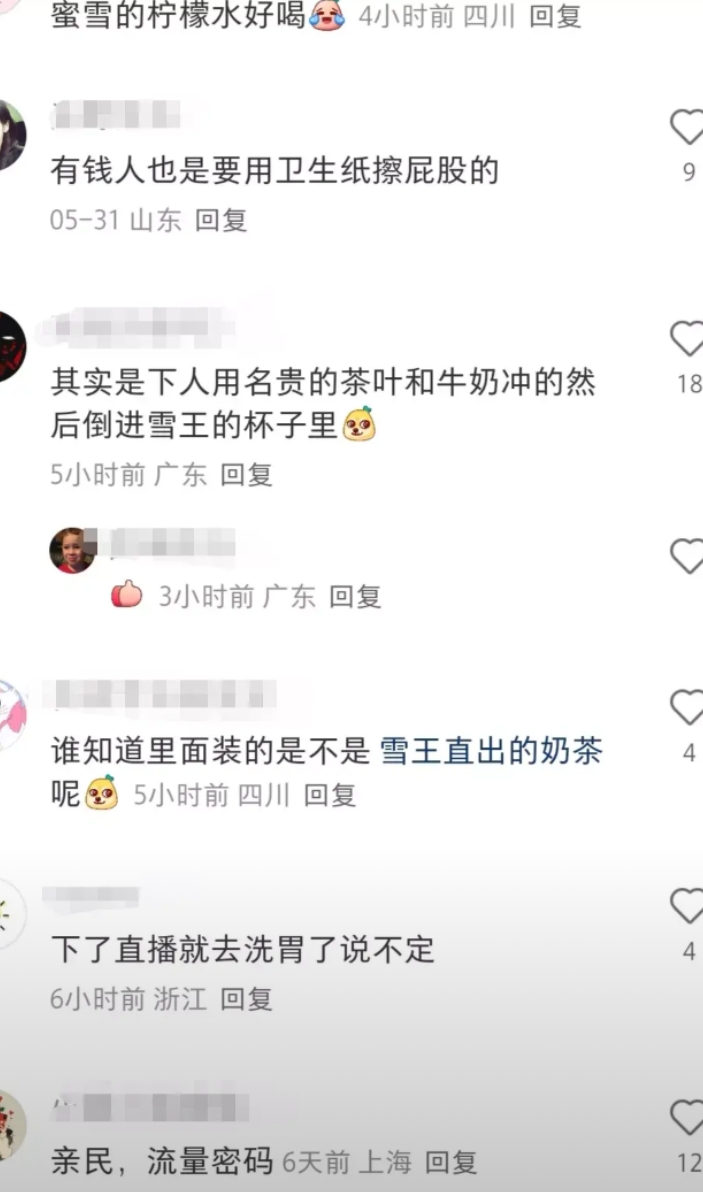Open the avatar beside 亲民，流量密码 comment
Image resolution: width=703 pixels, height=1192 pixels.
tap(11, 1125)
